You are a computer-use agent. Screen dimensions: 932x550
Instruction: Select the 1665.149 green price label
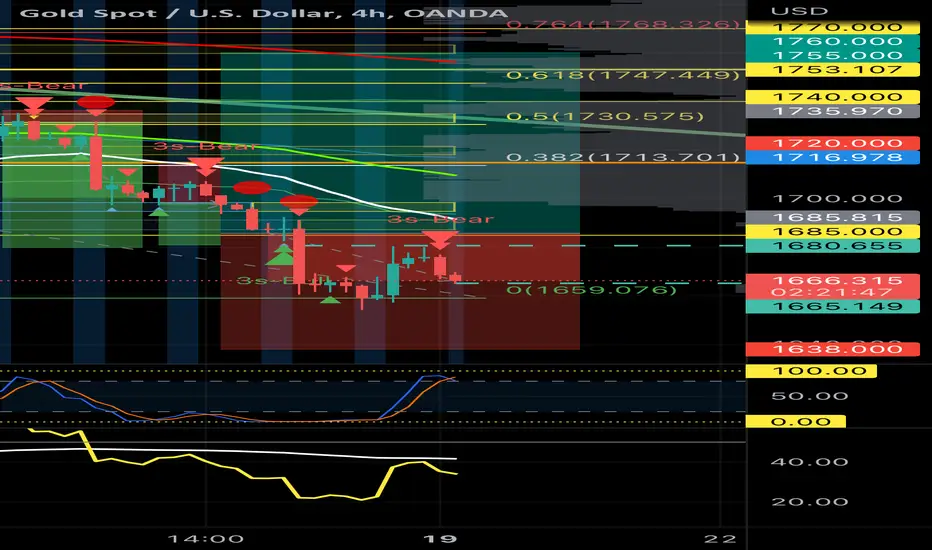[833, 306]
